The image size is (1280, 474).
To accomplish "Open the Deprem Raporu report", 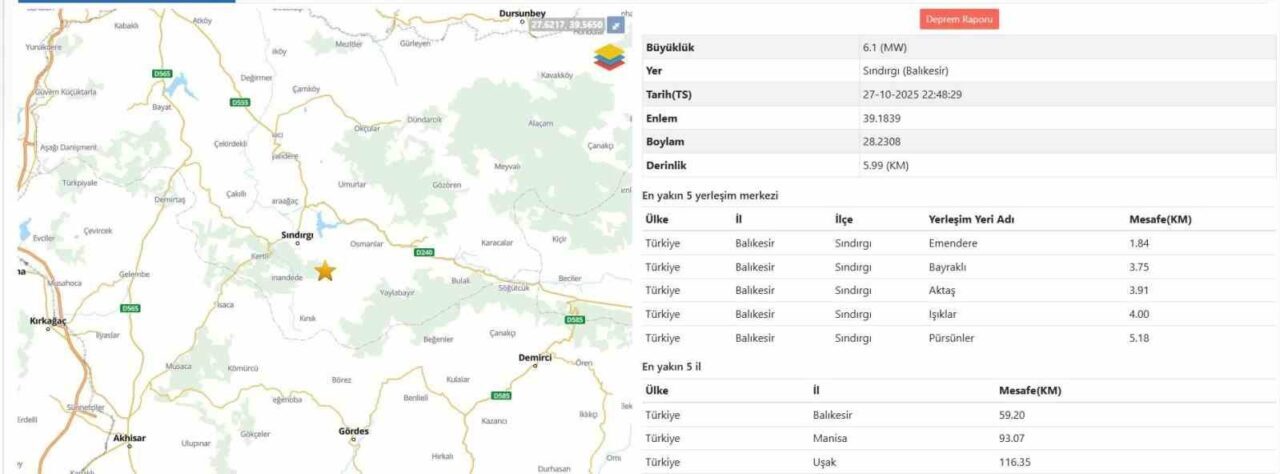I will coord(959,19).
